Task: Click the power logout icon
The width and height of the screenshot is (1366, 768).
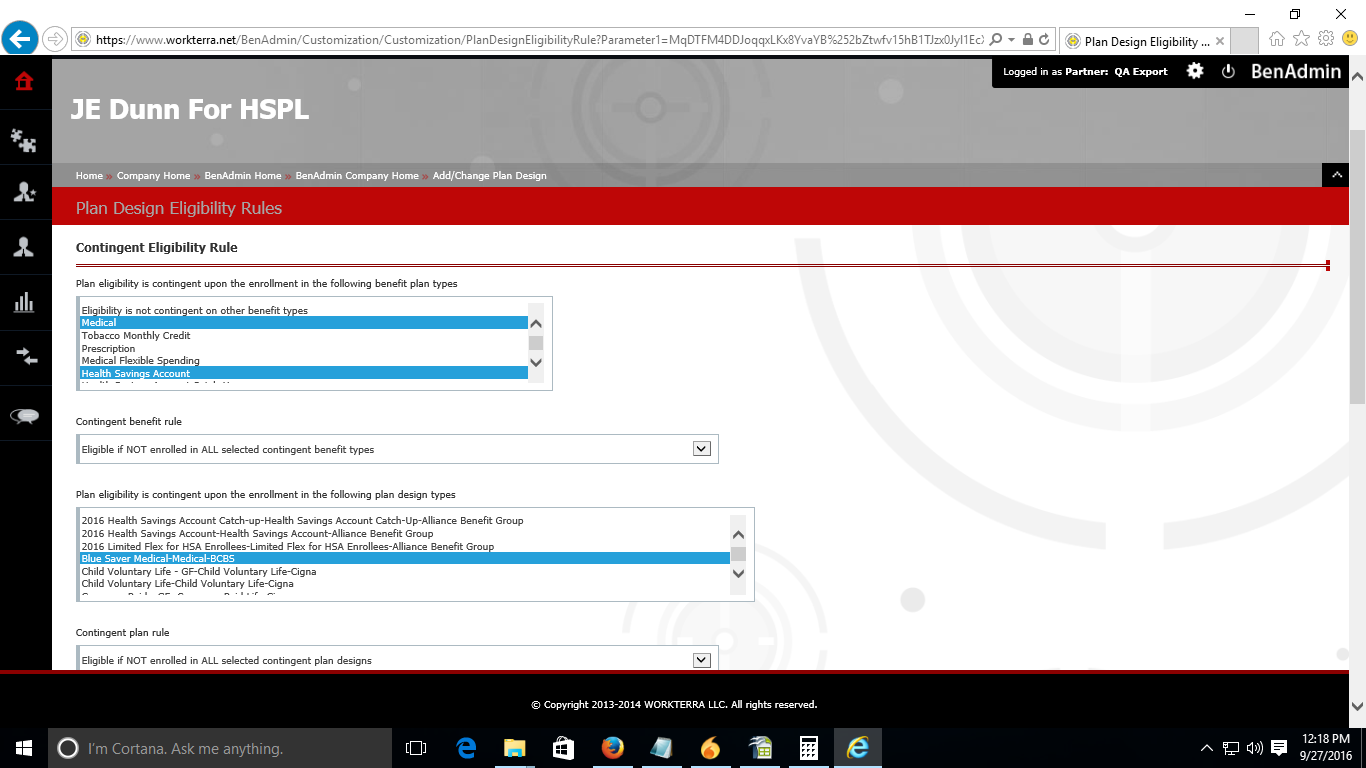Action: point(1229,71)
